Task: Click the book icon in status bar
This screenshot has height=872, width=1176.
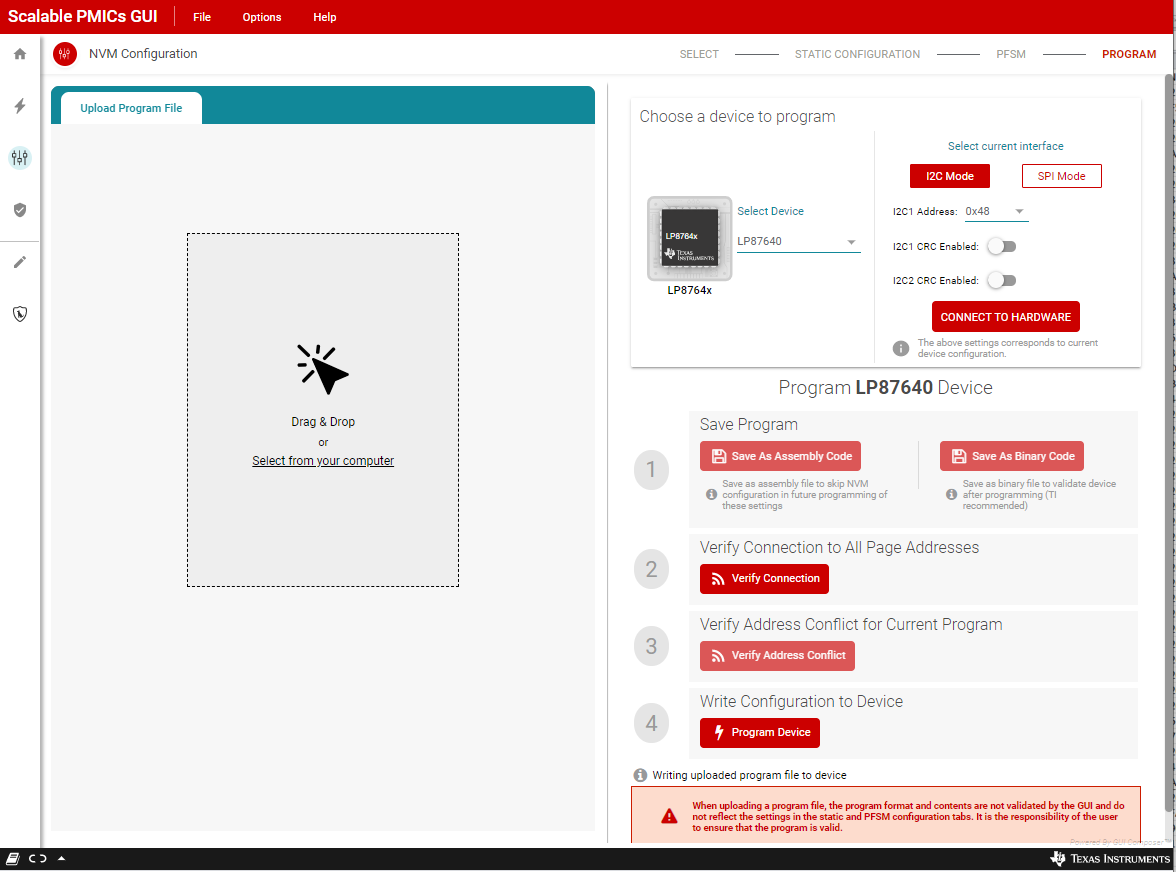Action: [13, 859]
